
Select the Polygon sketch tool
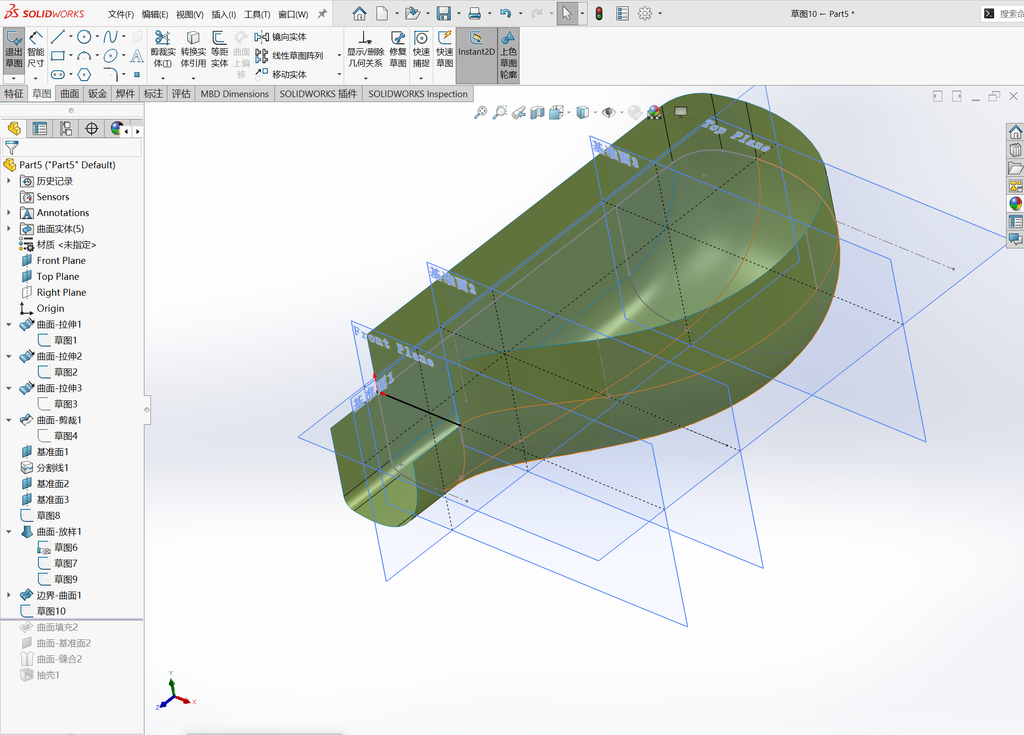click(84, 74)
